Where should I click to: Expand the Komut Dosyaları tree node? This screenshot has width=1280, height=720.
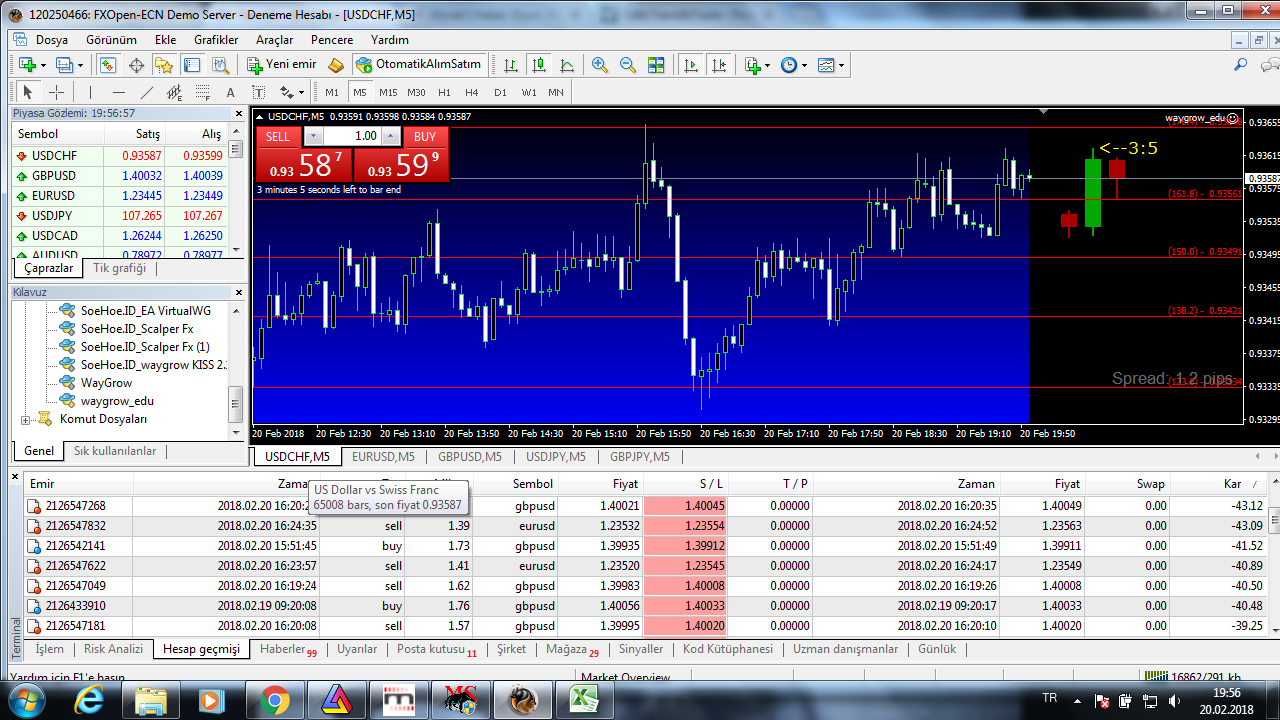(x=26, y=419)
